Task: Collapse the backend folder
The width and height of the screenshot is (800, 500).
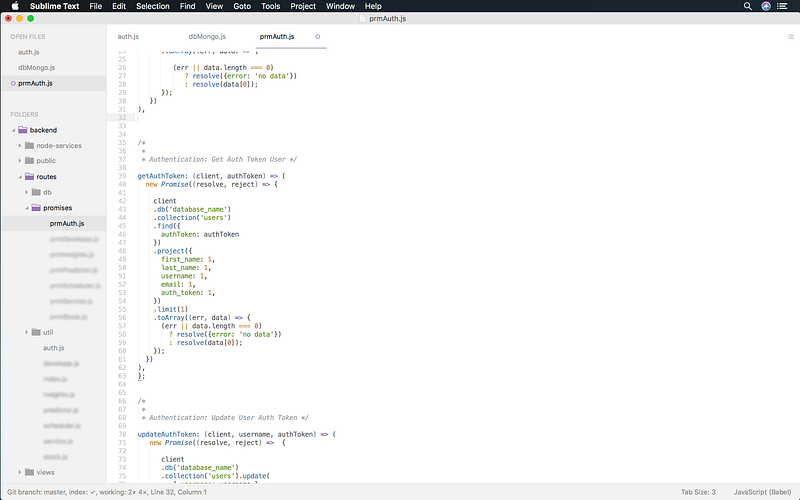Action: tap(14, 130)
